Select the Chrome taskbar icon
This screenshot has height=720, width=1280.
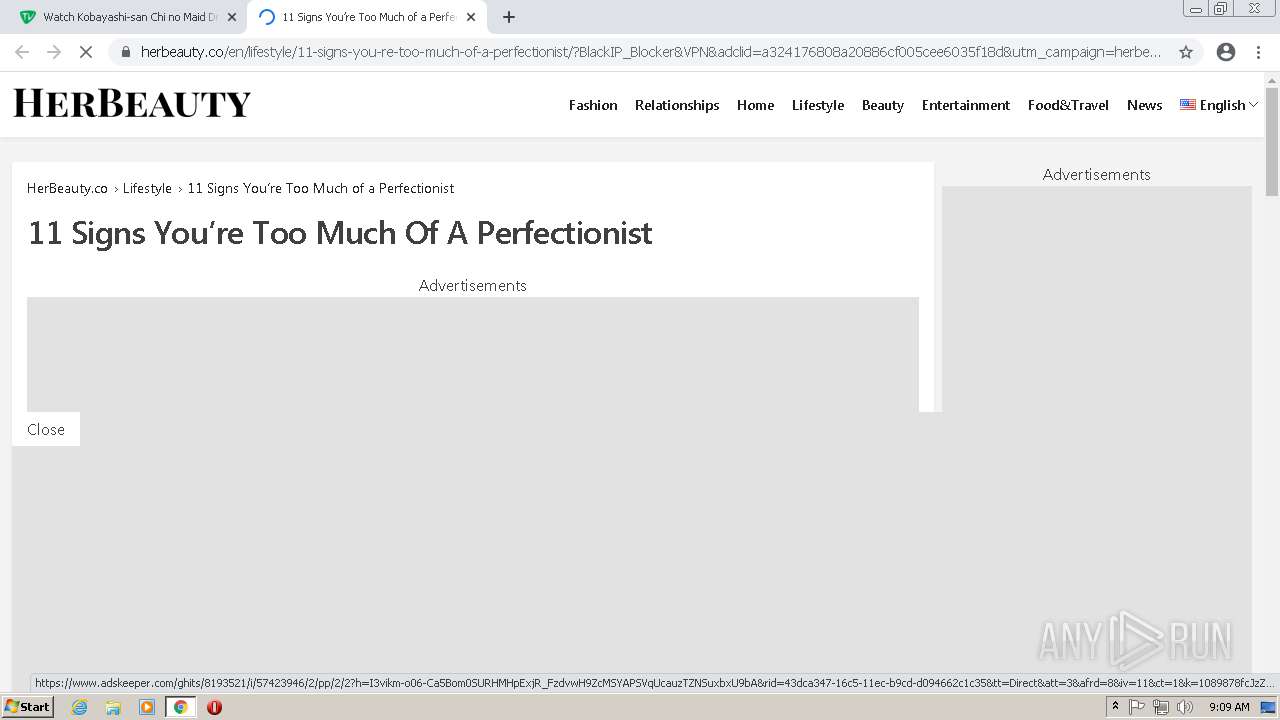click(180, 707)
